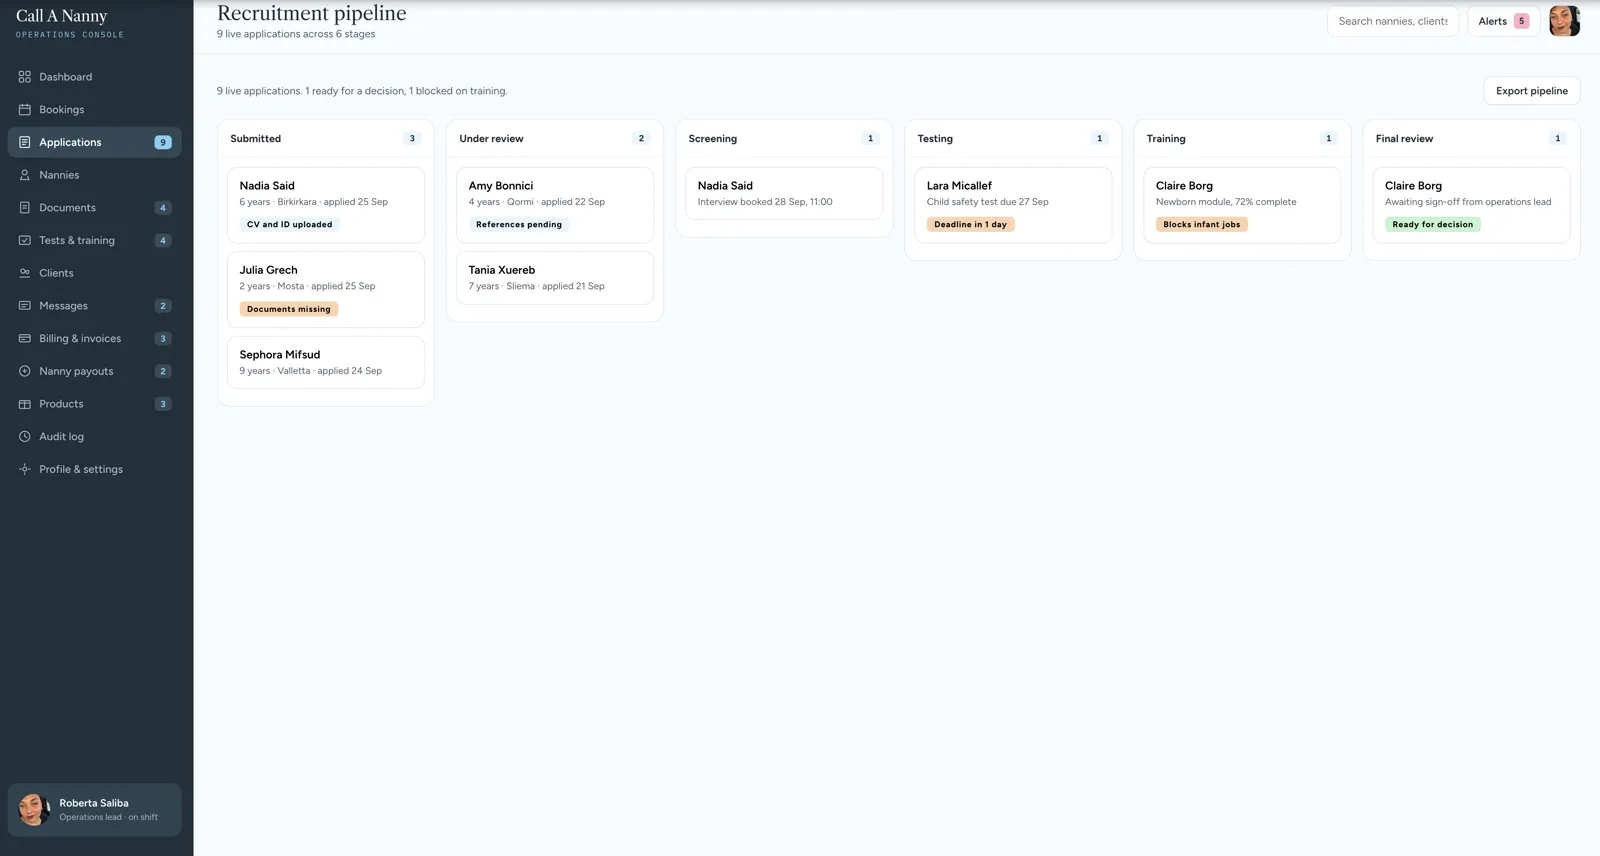1600x856 pixels.
Task: Click the Submitted column count badge
Action: [412, 139]
